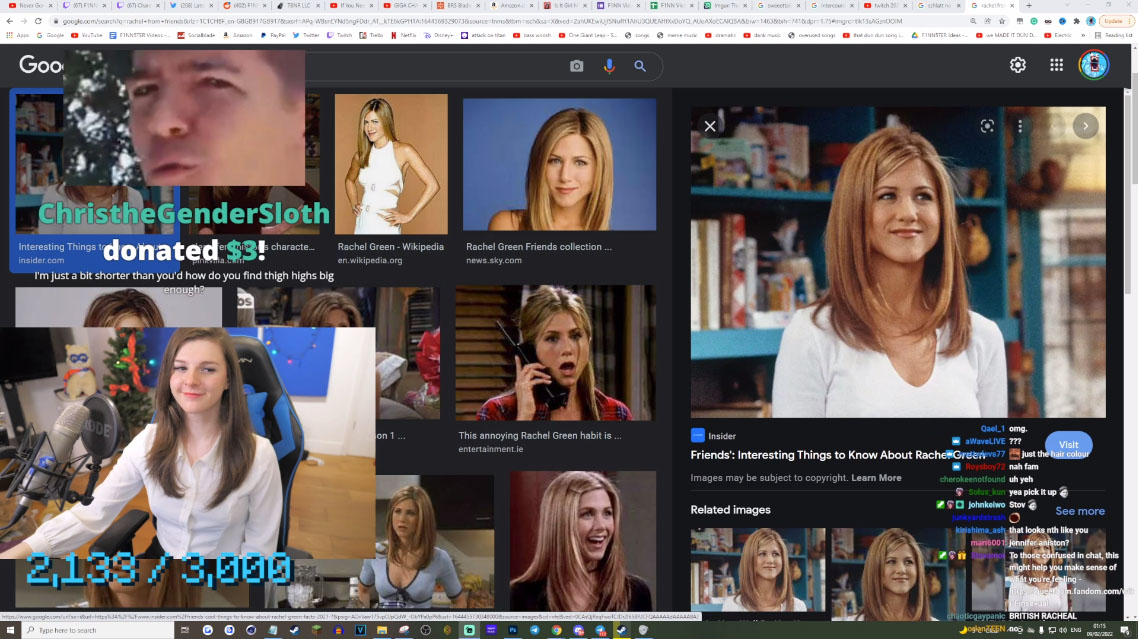Open a new browser tab
Viewport: 1138px width, 639px height.
point(1028,5)
